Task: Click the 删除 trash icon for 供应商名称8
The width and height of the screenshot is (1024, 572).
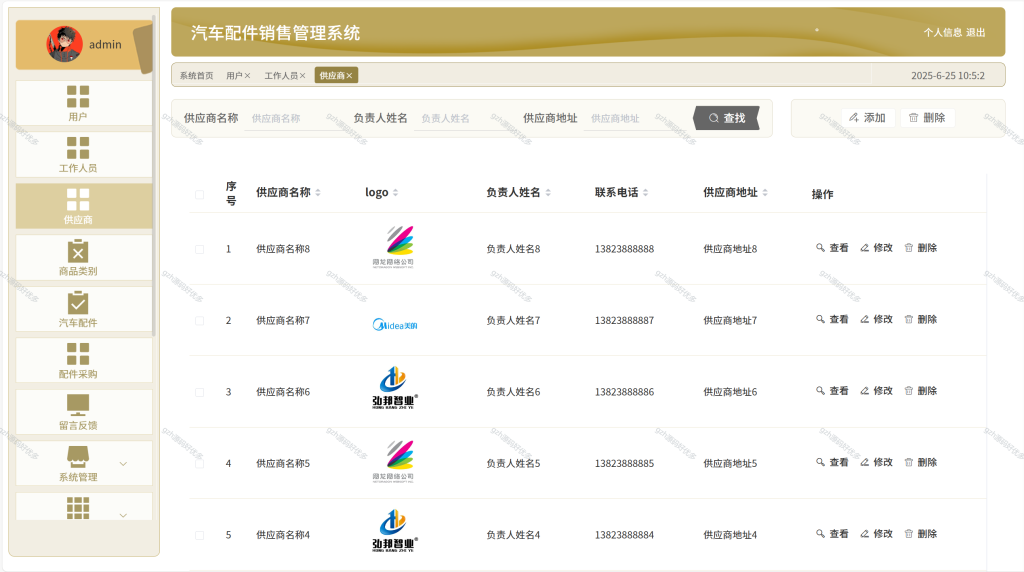Action: click(908, 247)
